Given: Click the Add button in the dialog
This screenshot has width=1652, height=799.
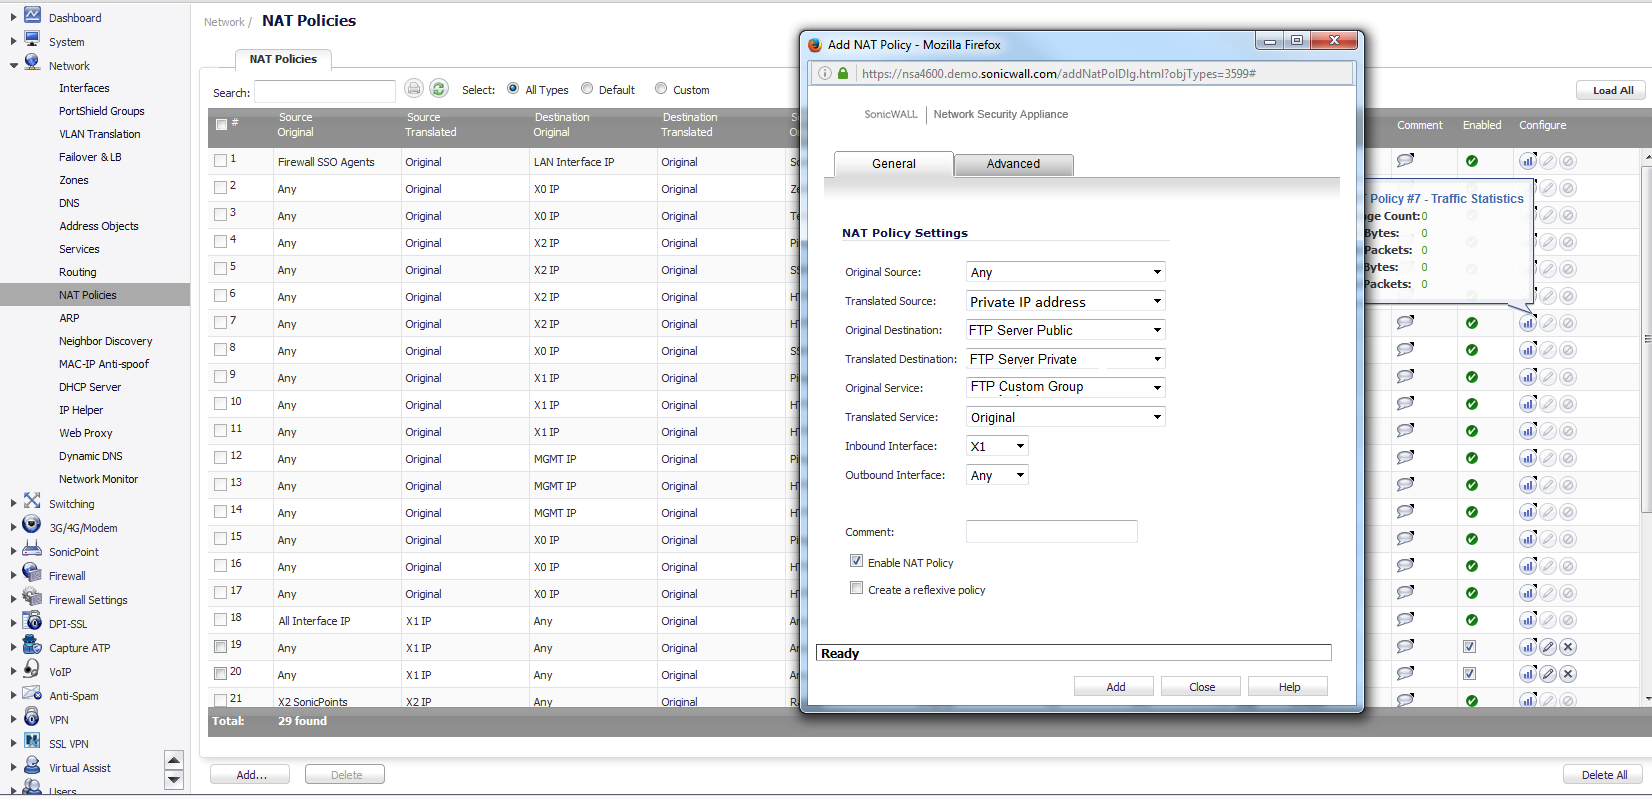Looking at the screenshot, I should point(1115,687).
